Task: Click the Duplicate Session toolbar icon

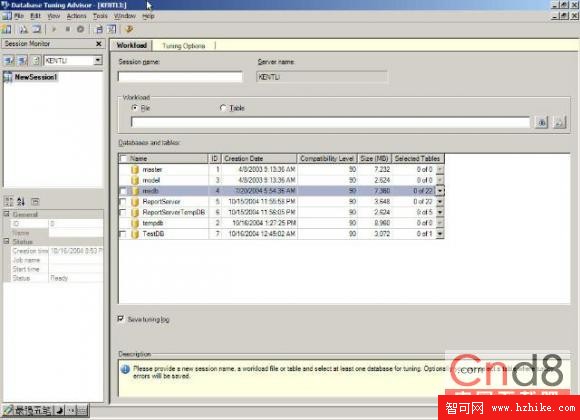Action: pos(37,29)
